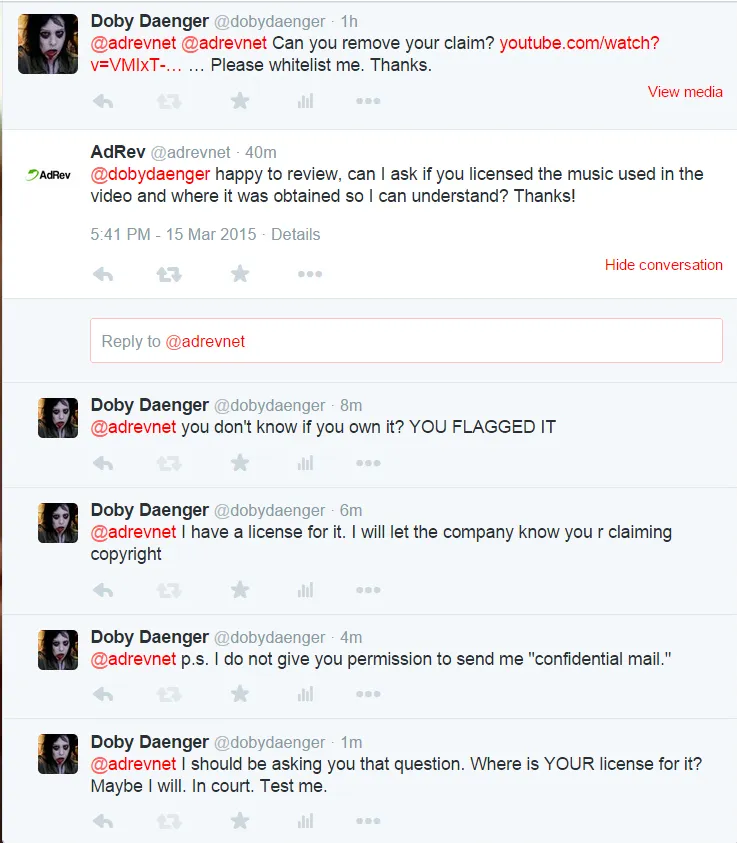The width and height of the screenshot is (737, 843).
Task: Favorite the "Test me" tweet
Action: [240, 821]
